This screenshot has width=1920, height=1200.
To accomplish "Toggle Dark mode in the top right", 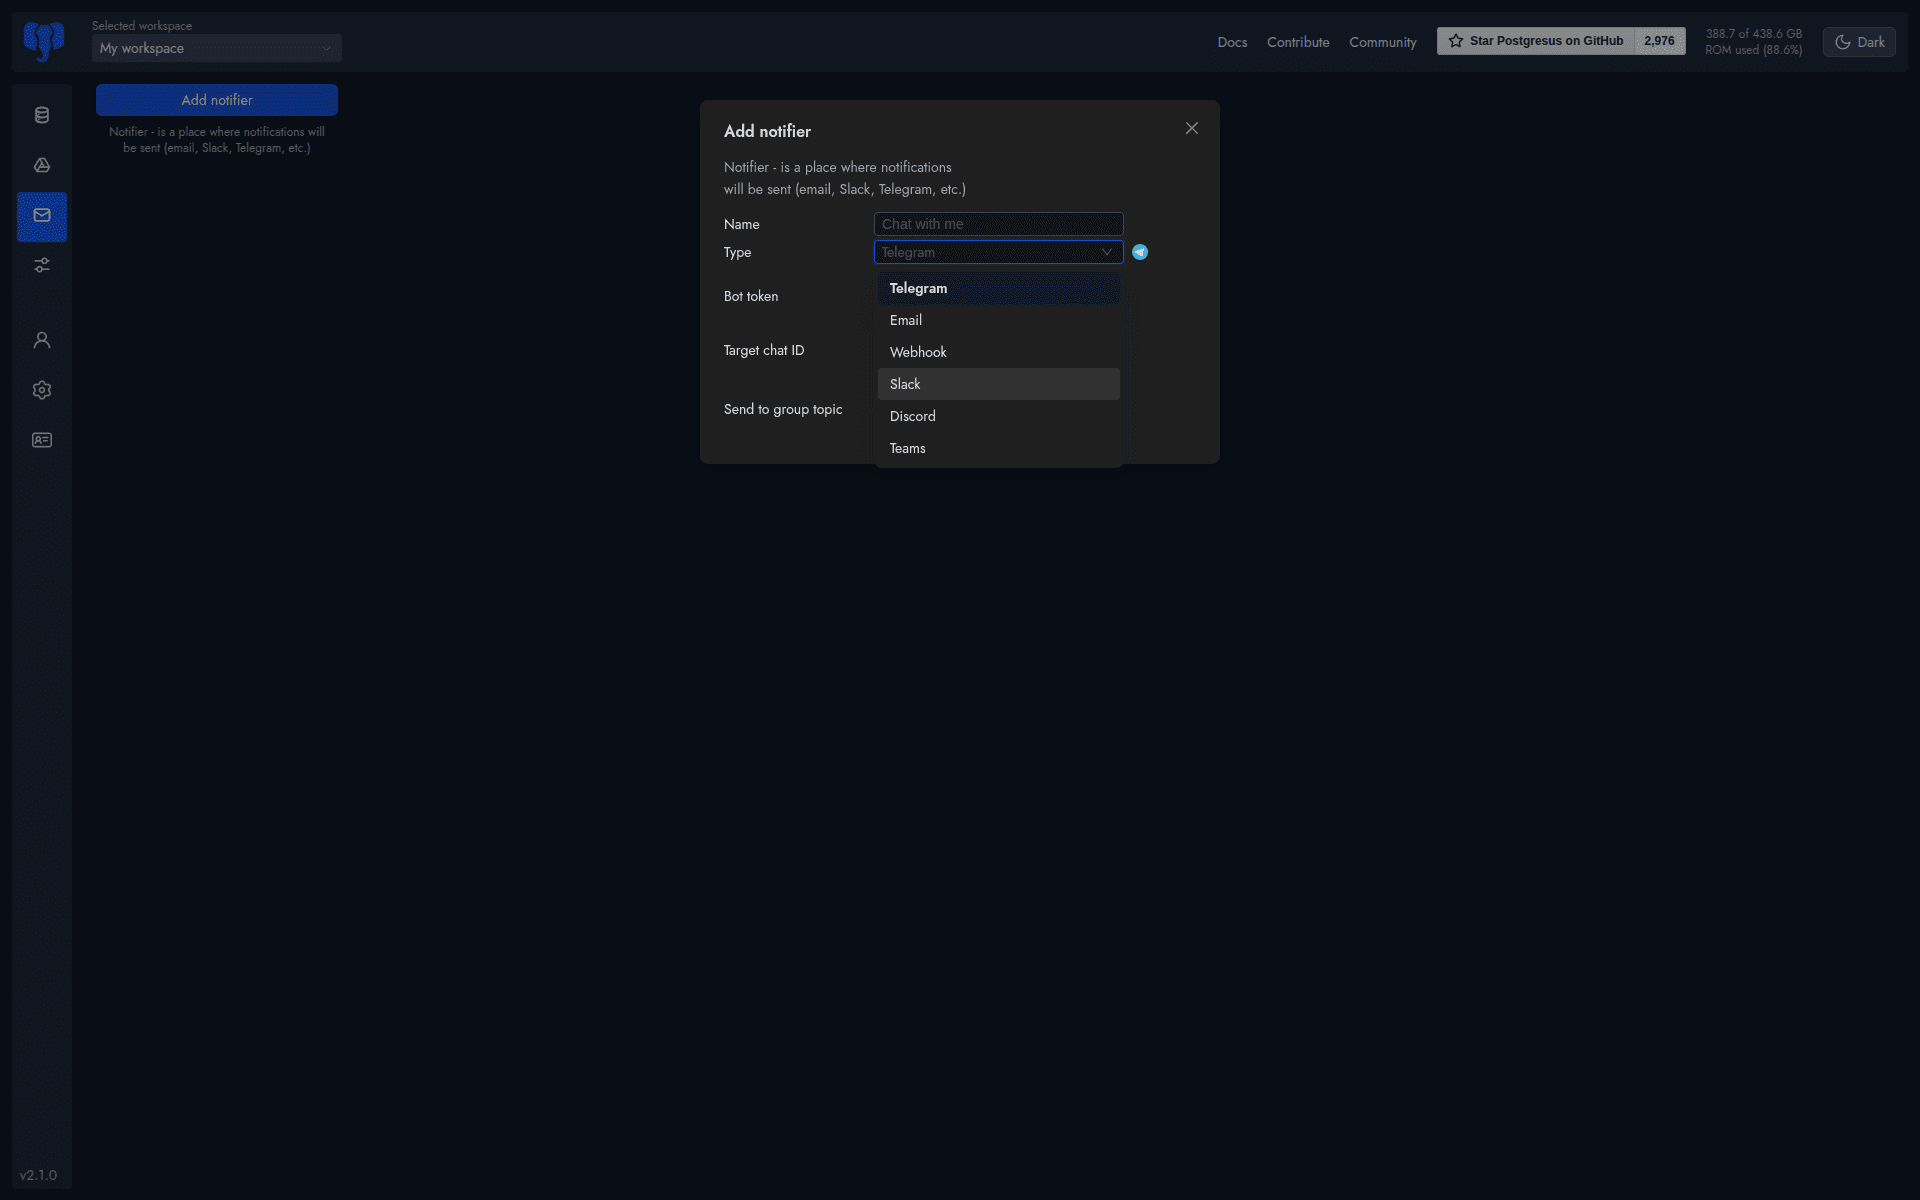I will pos(1858,41).
